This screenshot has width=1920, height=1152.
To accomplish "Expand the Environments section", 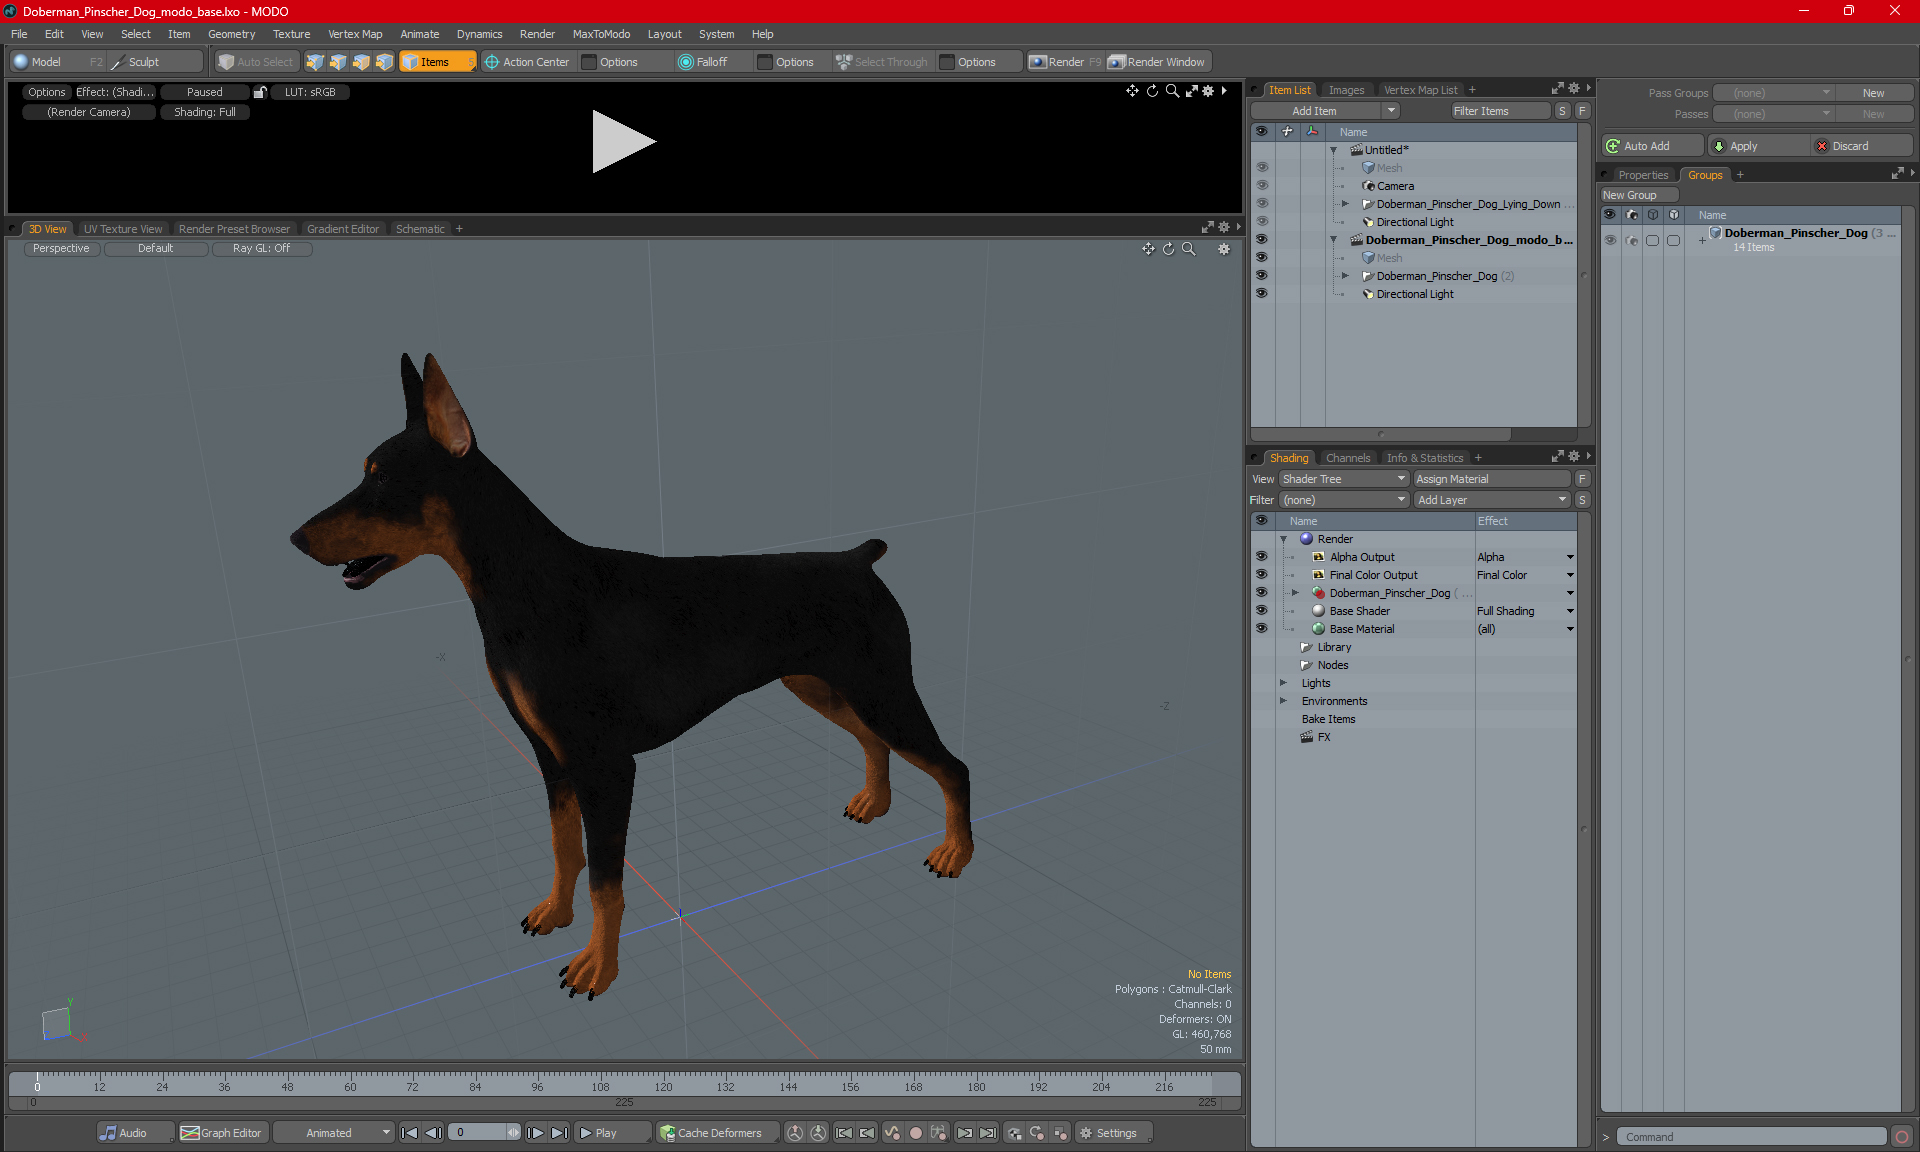I will [x=1283, y=701].
